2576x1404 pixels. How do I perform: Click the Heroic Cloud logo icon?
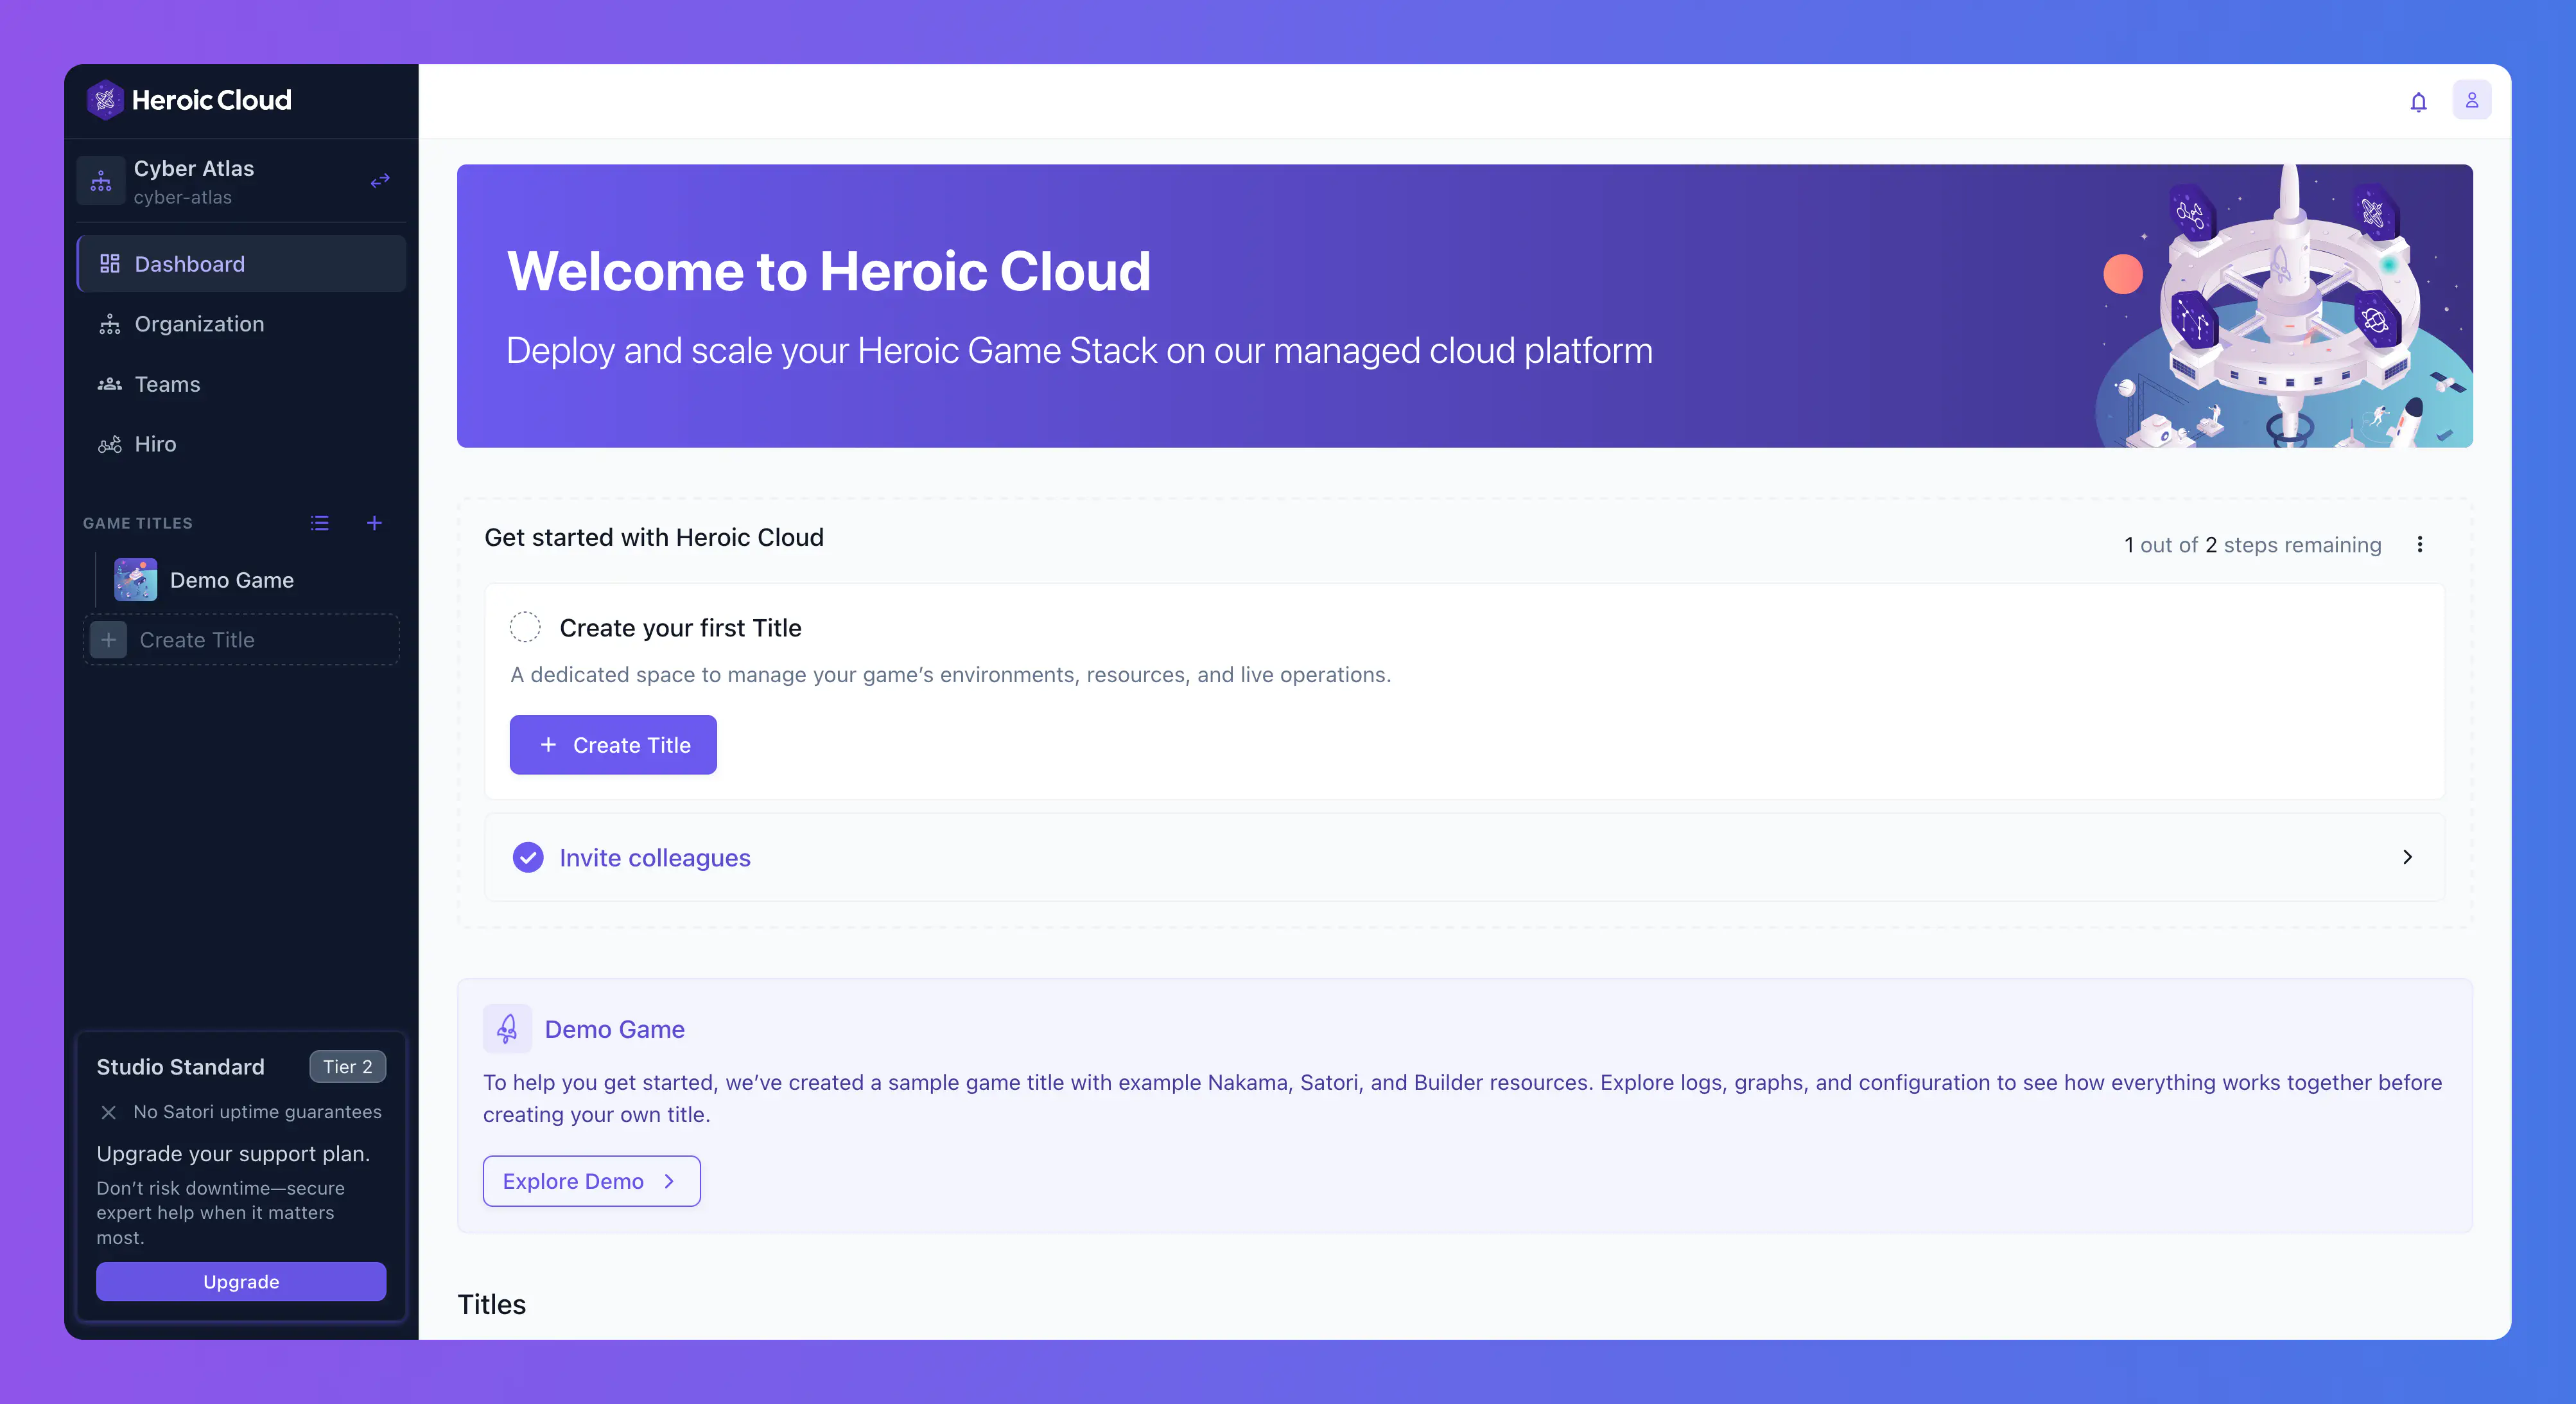tap(105, 99)
